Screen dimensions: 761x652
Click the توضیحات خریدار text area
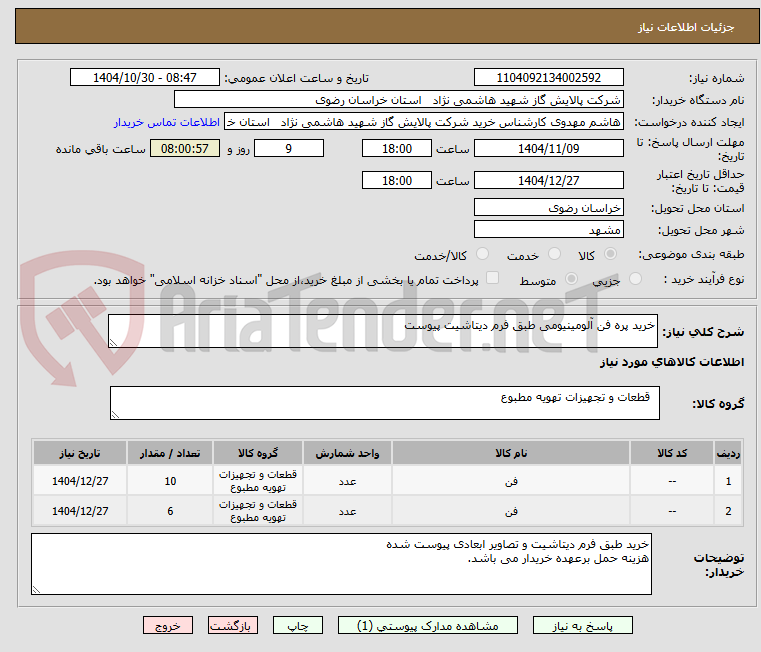point(341,564)
